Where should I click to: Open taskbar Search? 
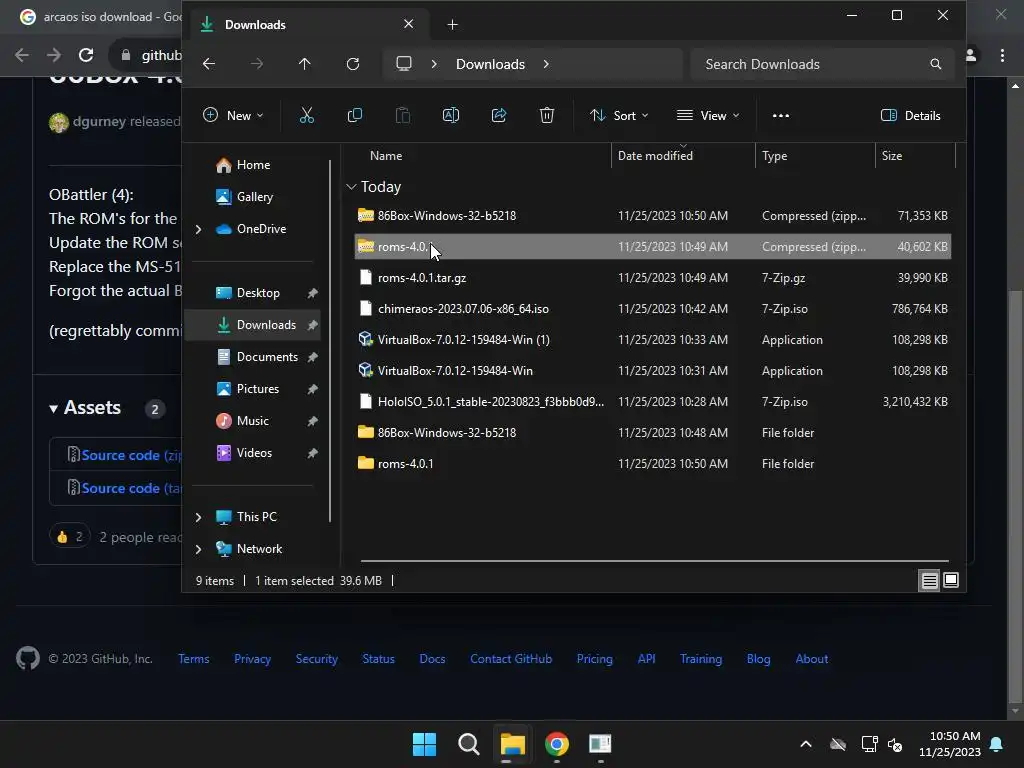pyautogui.click(x=468, y=744)
